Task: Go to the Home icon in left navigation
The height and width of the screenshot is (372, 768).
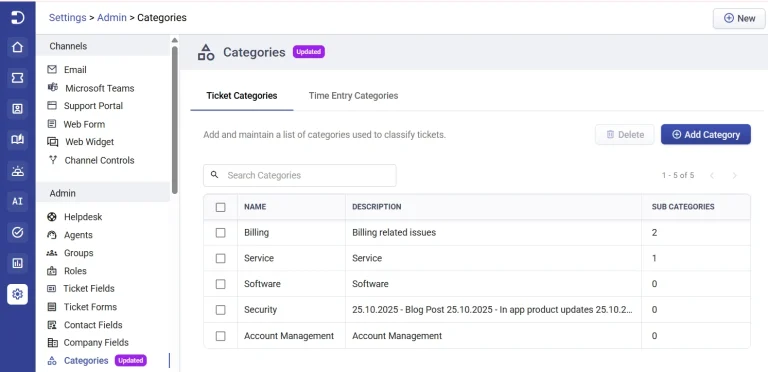Action: pyautogui.click(x=17, y=47)
